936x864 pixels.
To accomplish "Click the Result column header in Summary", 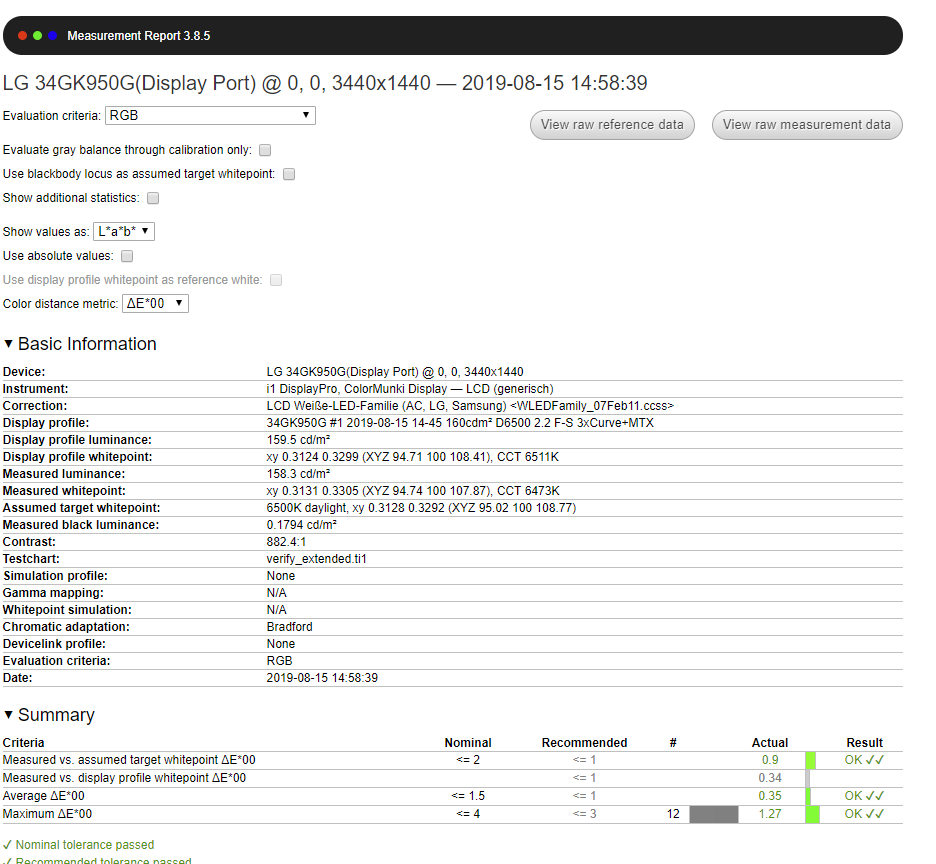I will [864, 743].
